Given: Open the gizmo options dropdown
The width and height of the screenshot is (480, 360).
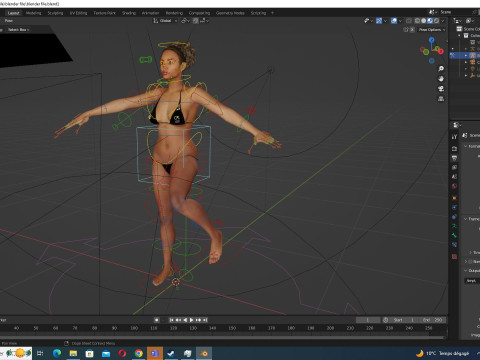Looking at the screenshot, I should tap(385, 21).
